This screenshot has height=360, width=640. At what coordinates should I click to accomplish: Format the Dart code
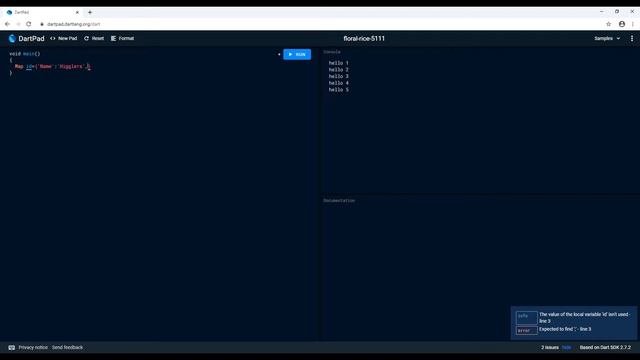coord(122,38)
